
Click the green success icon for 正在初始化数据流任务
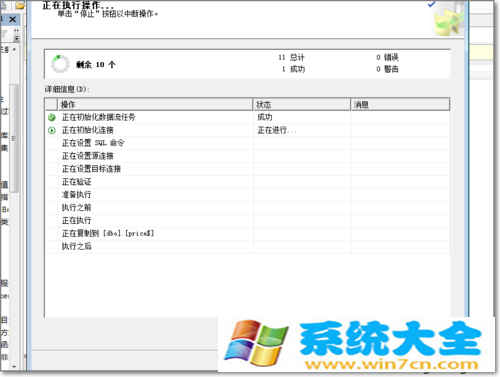pos(52,117)
